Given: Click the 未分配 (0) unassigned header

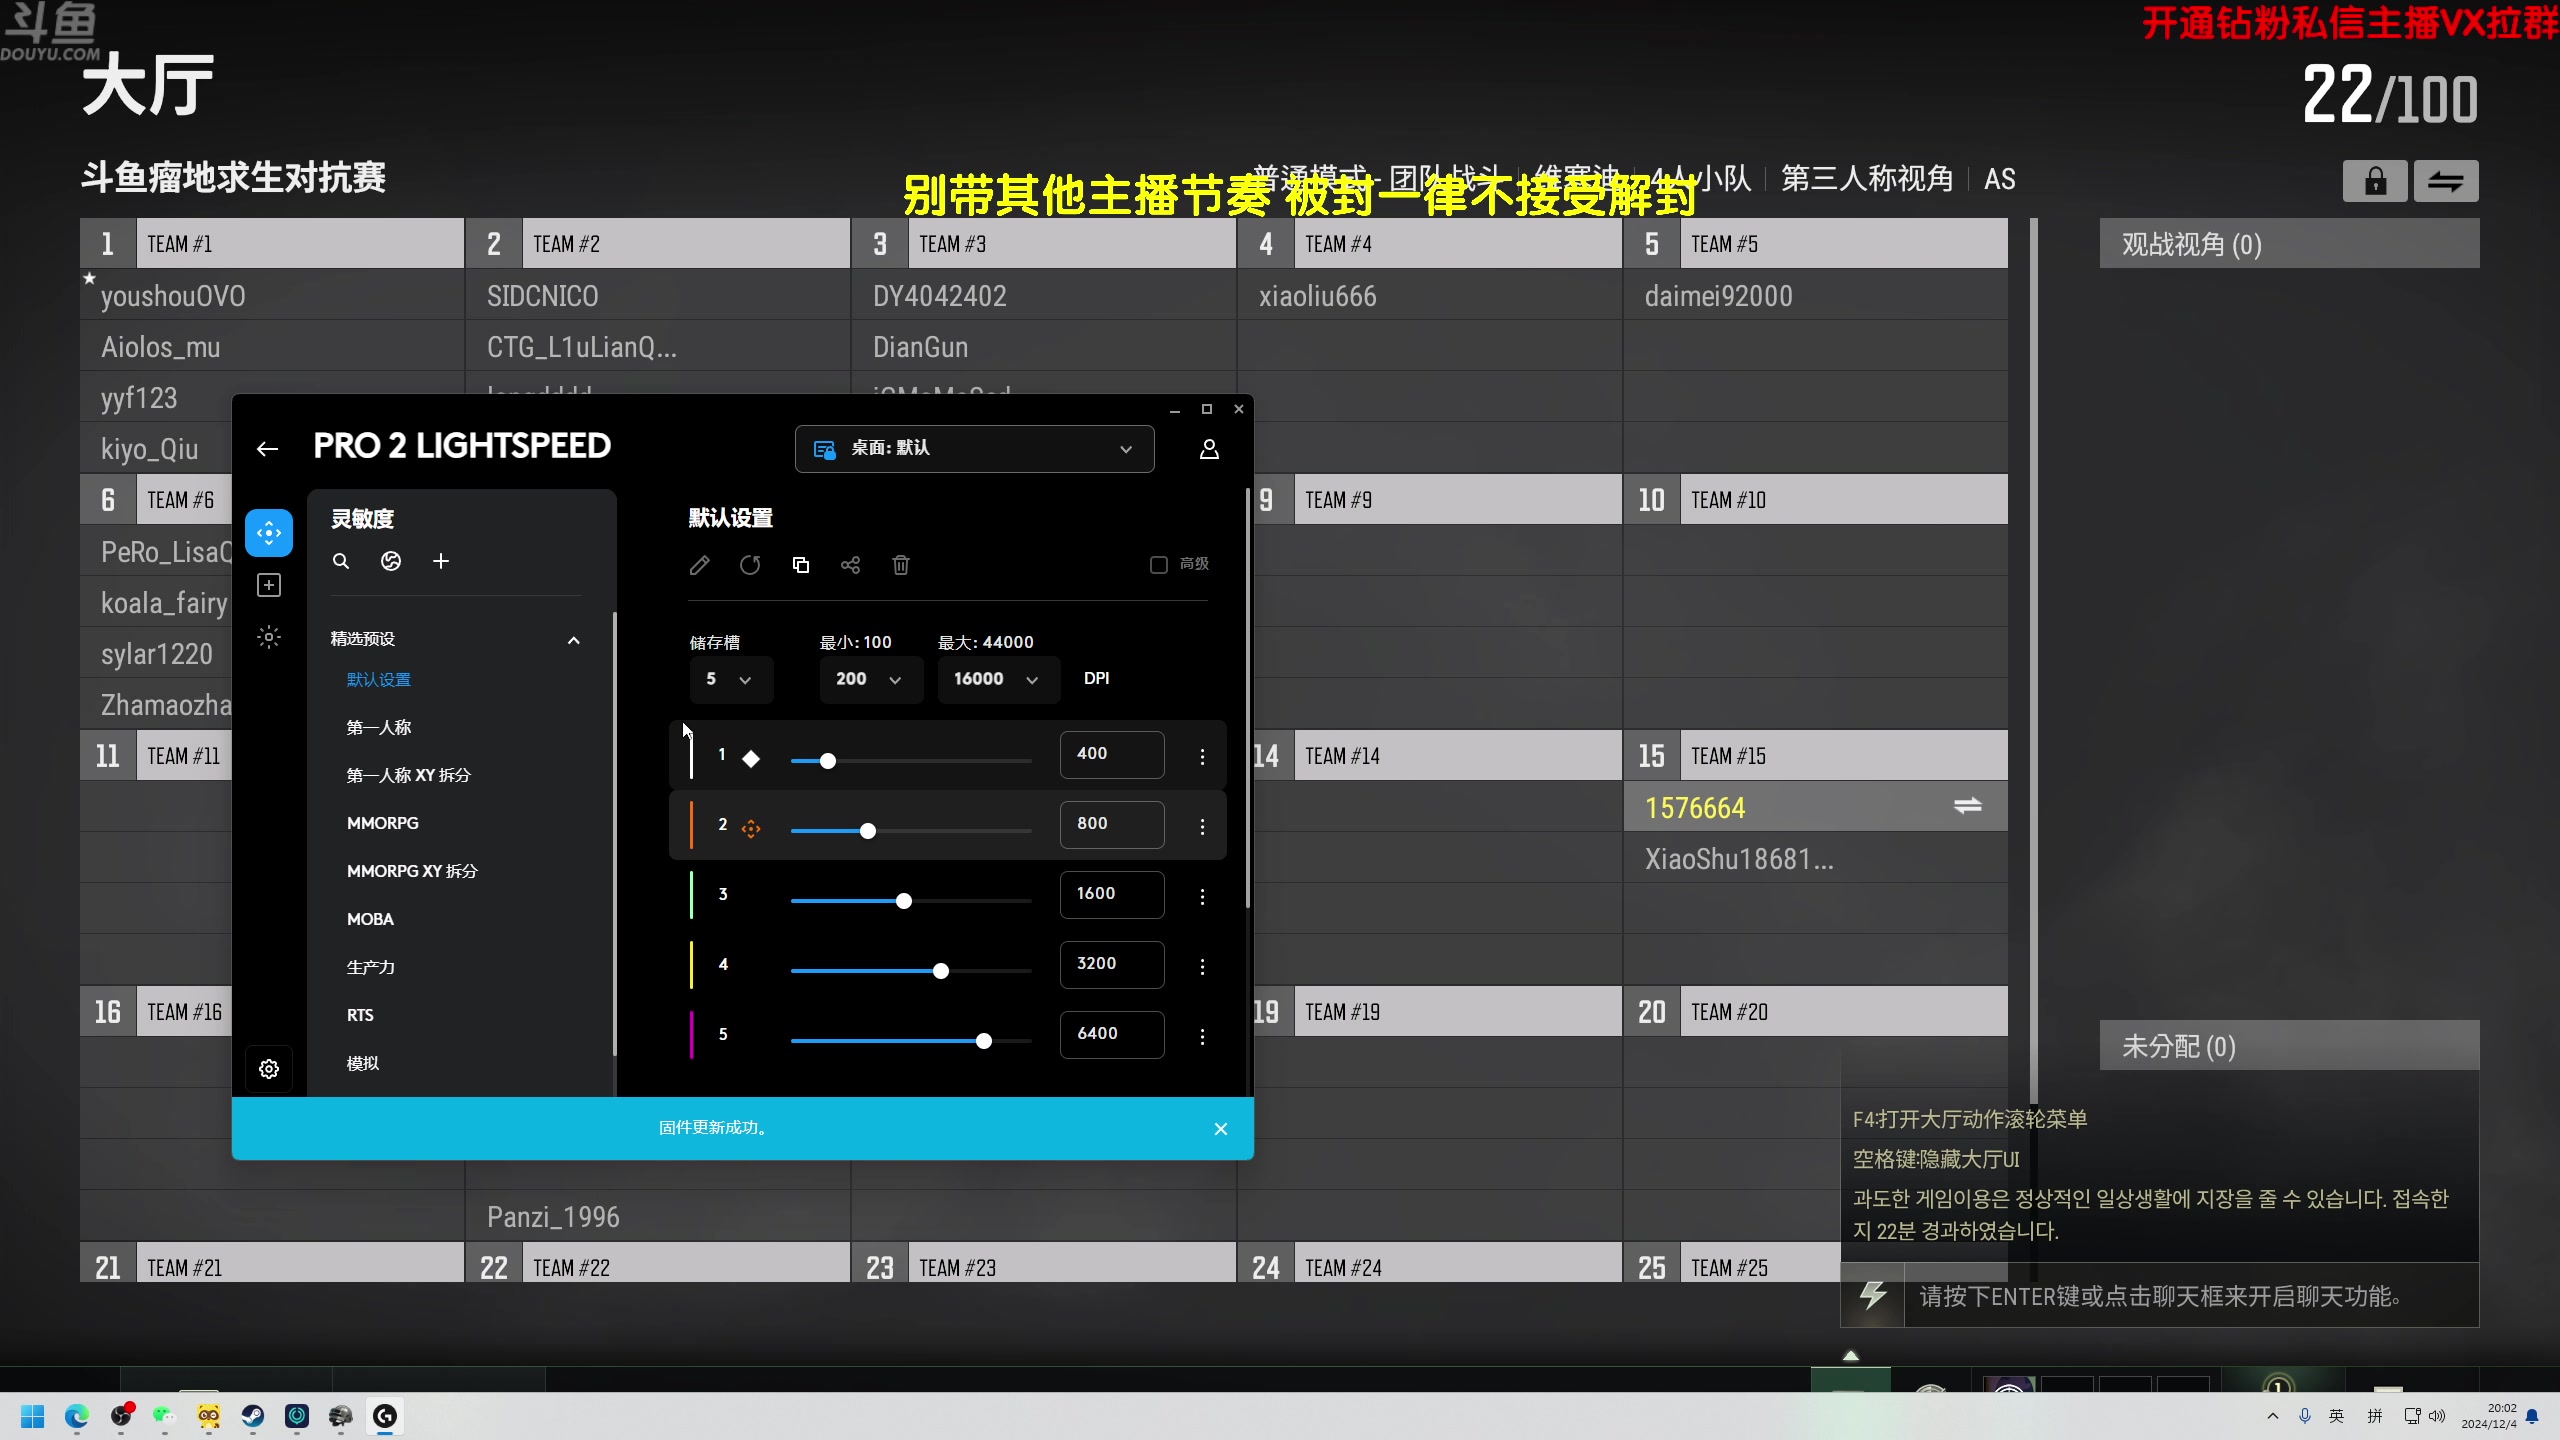Looking at the screenshot, I should coord(2289,1046).
